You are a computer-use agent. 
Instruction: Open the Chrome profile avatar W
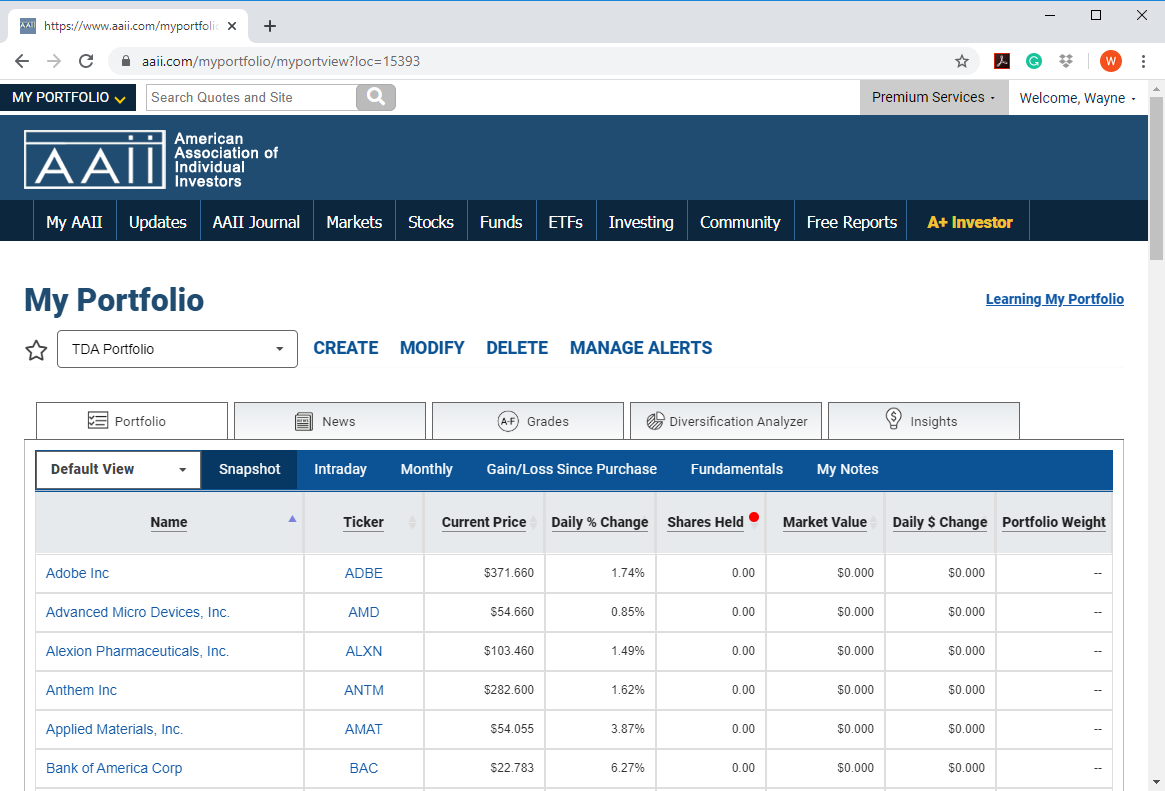coord(1111,61)
